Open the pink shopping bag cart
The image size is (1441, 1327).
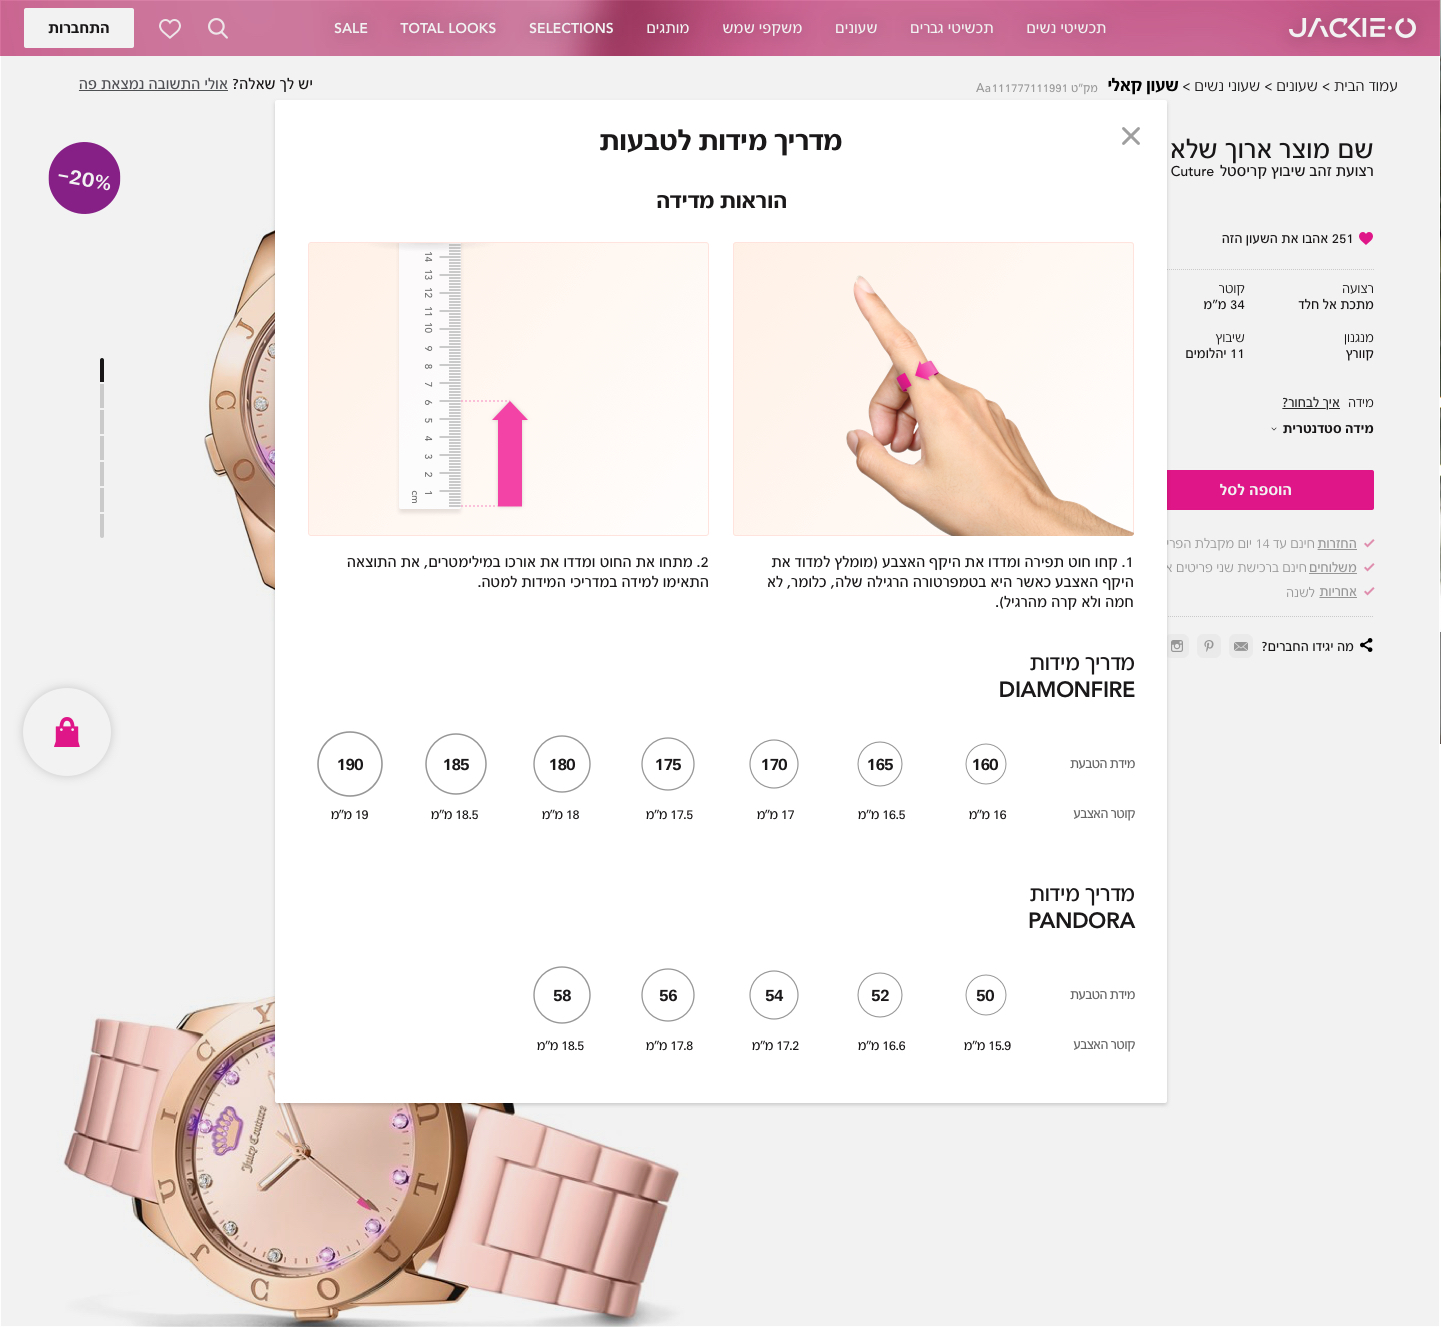(x=67, y=732)
